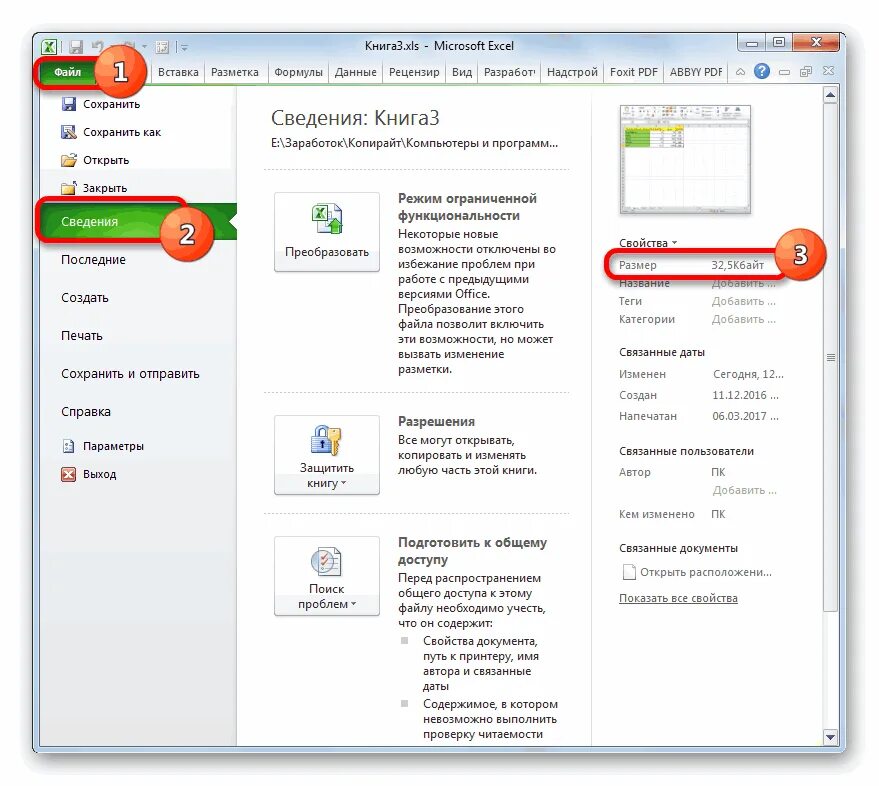This screenshot has width=879, height=786.
Task: Click the Напечатан date 06.03.2017
Action: click(745, 417)
